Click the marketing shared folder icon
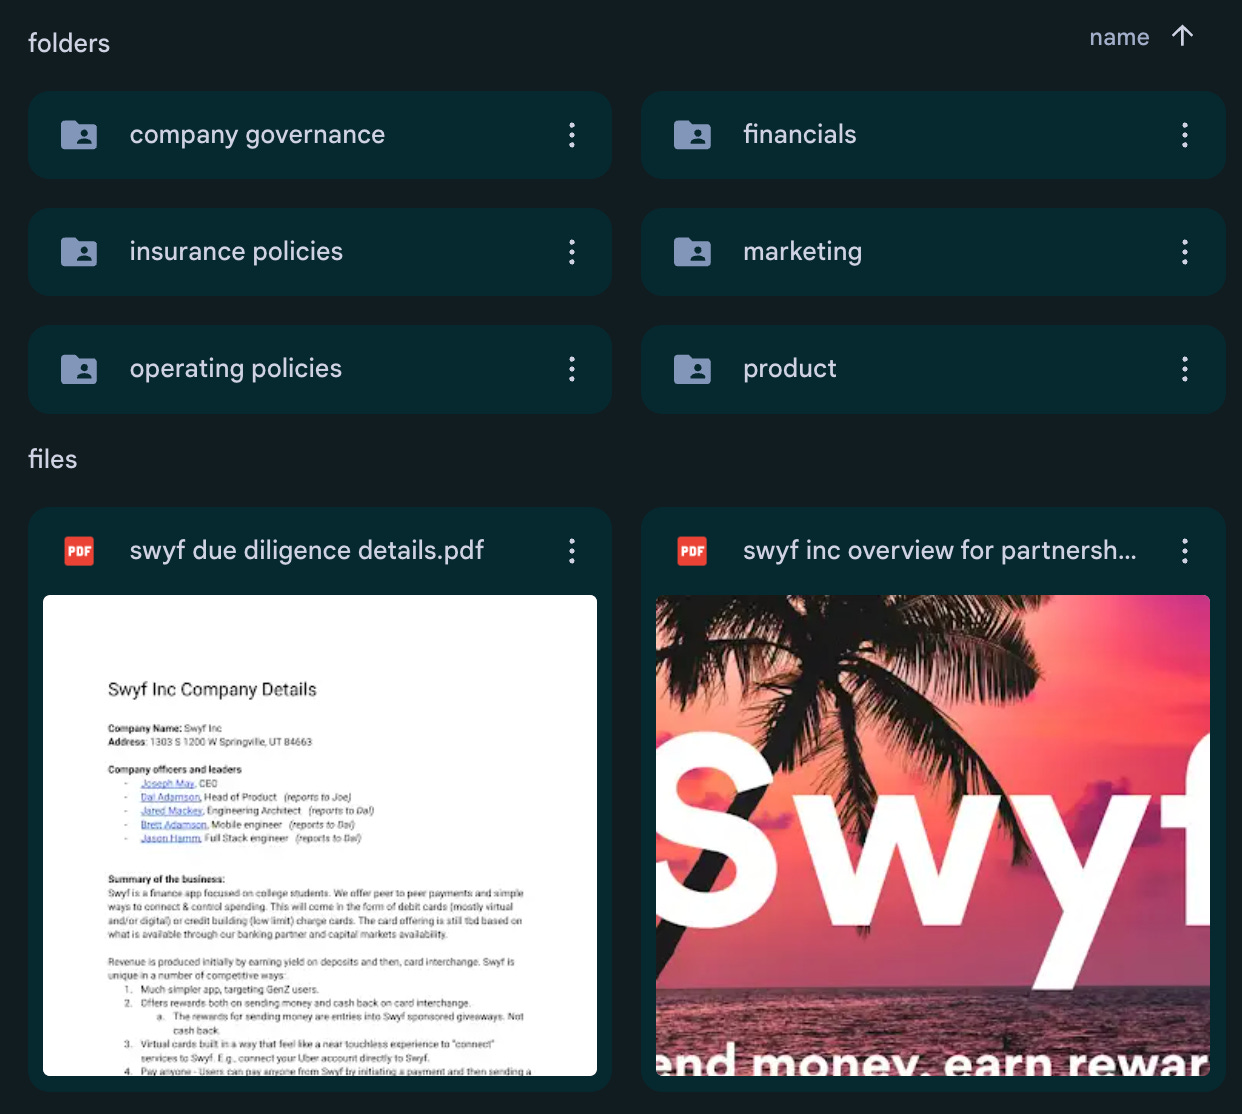 (692, 252)
